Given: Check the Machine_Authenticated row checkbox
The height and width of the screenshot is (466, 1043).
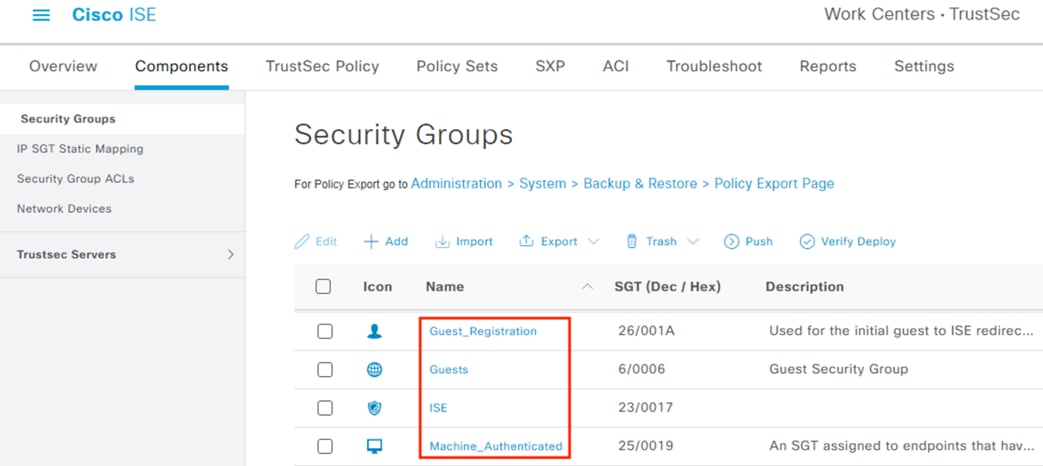Looking at the screenshot, I should coord(325,447).
